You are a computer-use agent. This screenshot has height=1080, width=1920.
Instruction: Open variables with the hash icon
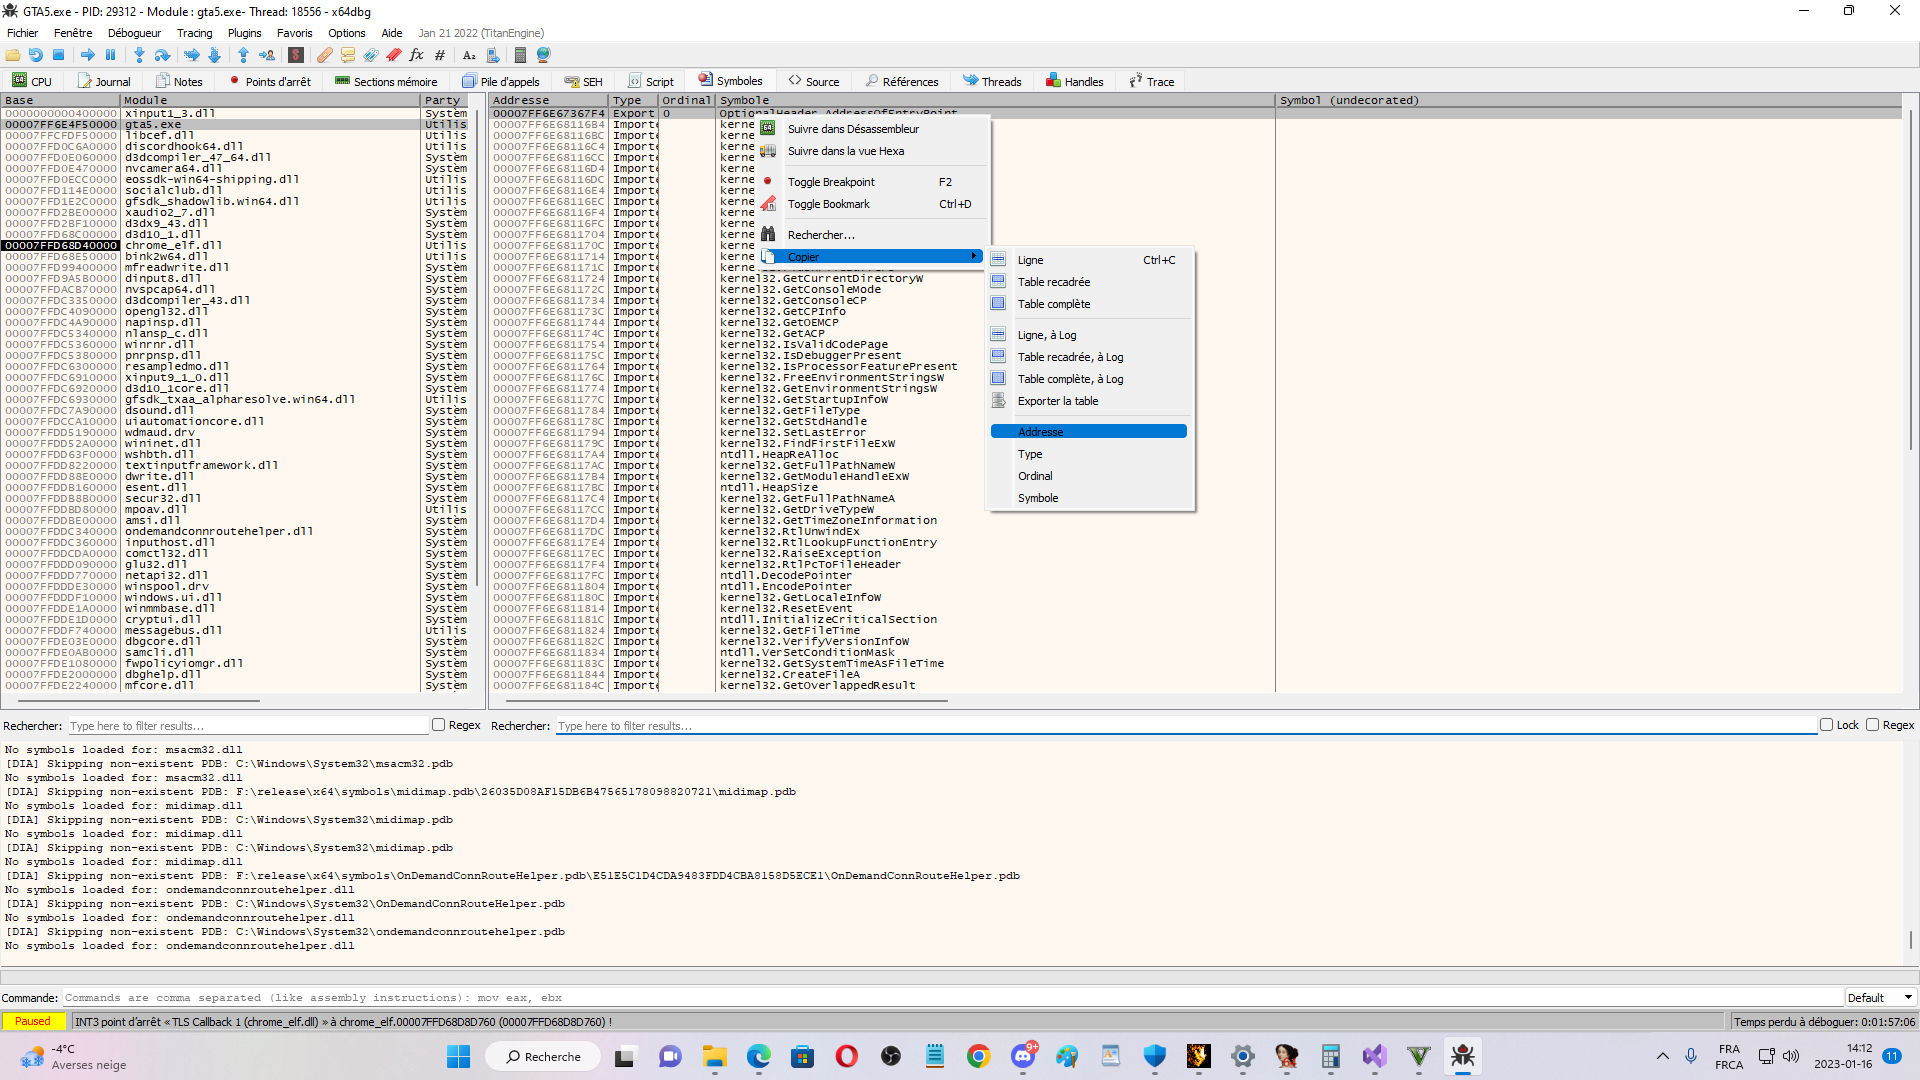440,55
